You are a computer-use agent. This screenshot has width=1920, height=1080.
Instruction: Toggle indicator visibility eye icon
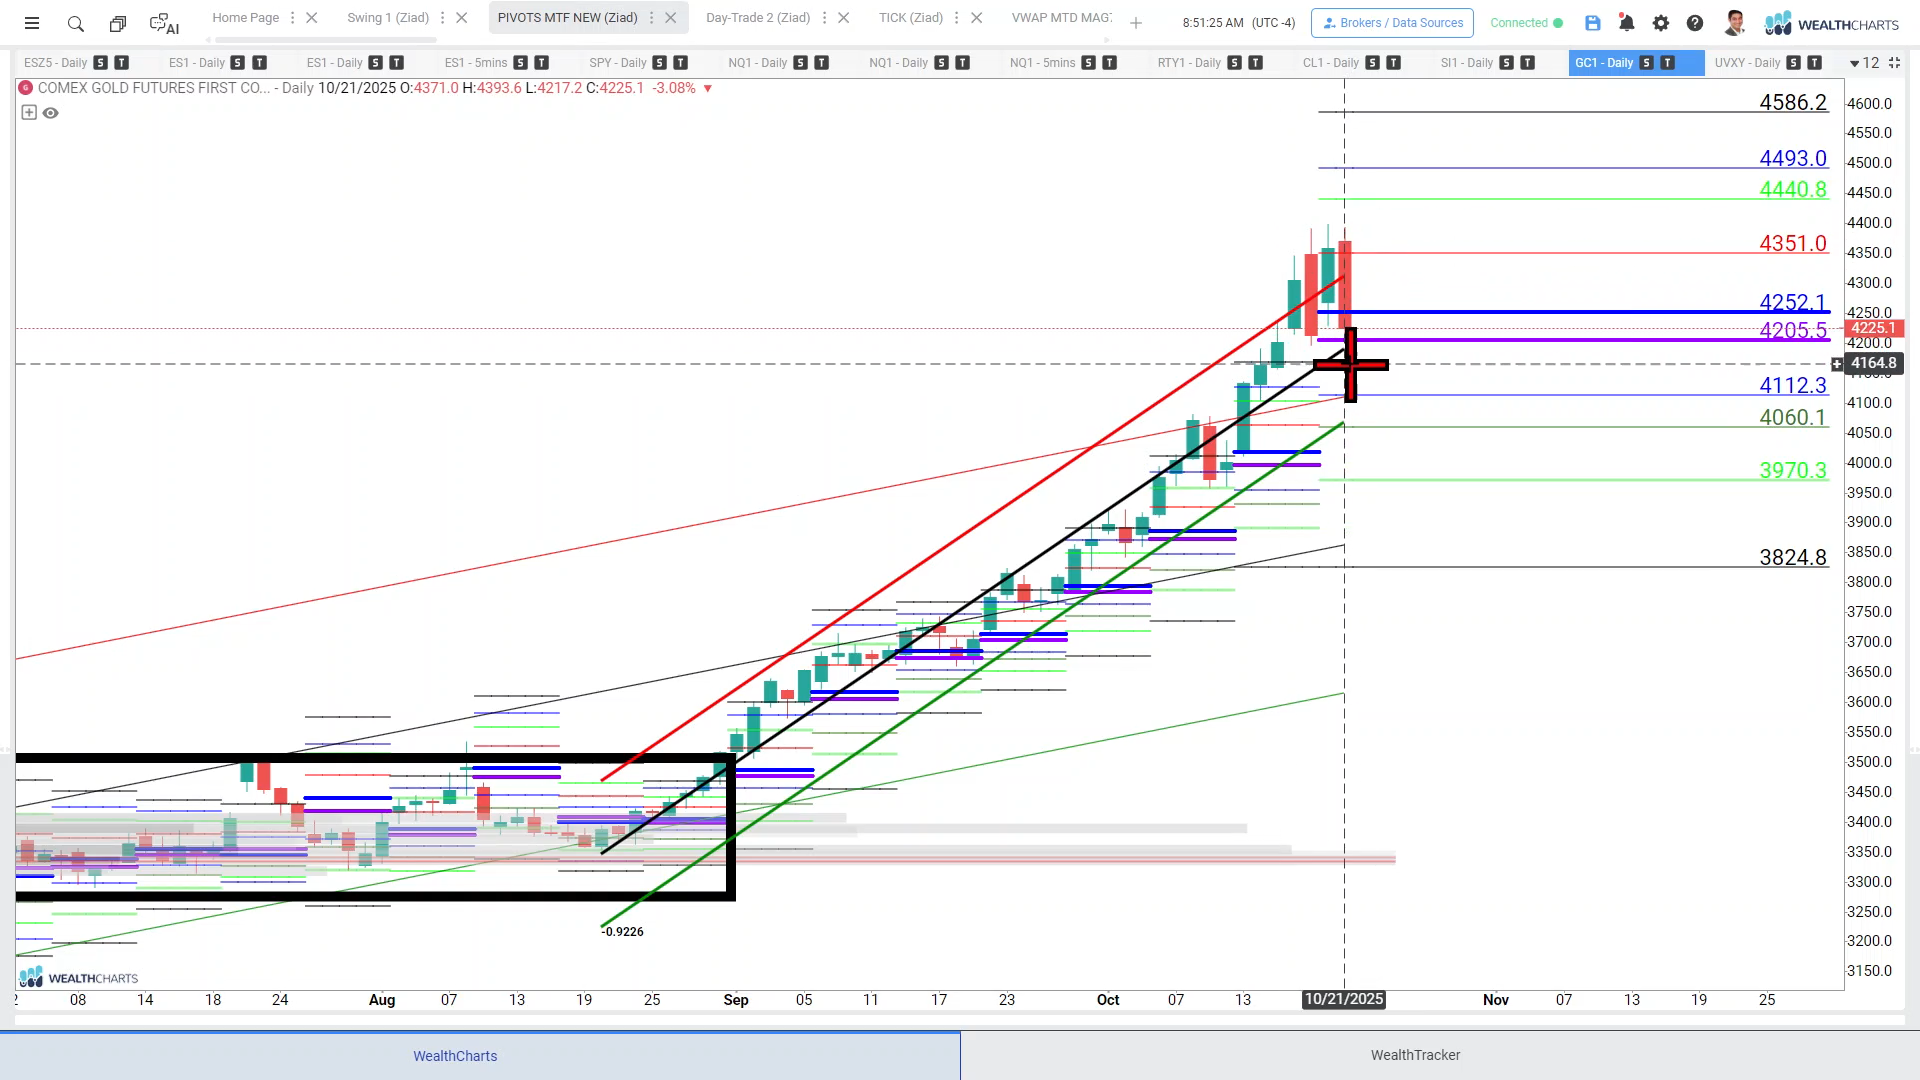tap(51, 113)
